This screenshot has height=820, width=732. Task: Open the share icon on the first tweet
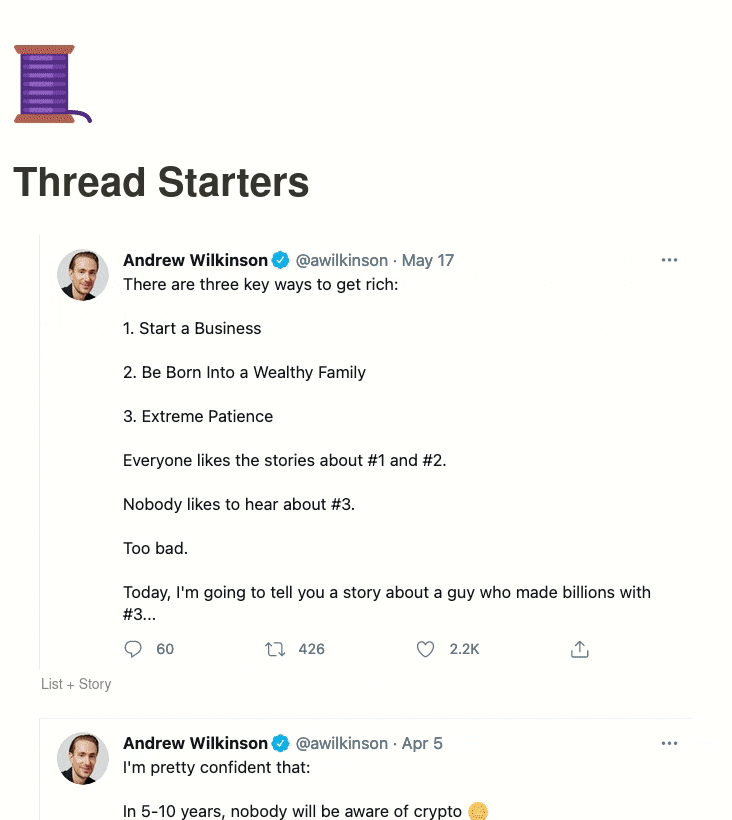579,648
